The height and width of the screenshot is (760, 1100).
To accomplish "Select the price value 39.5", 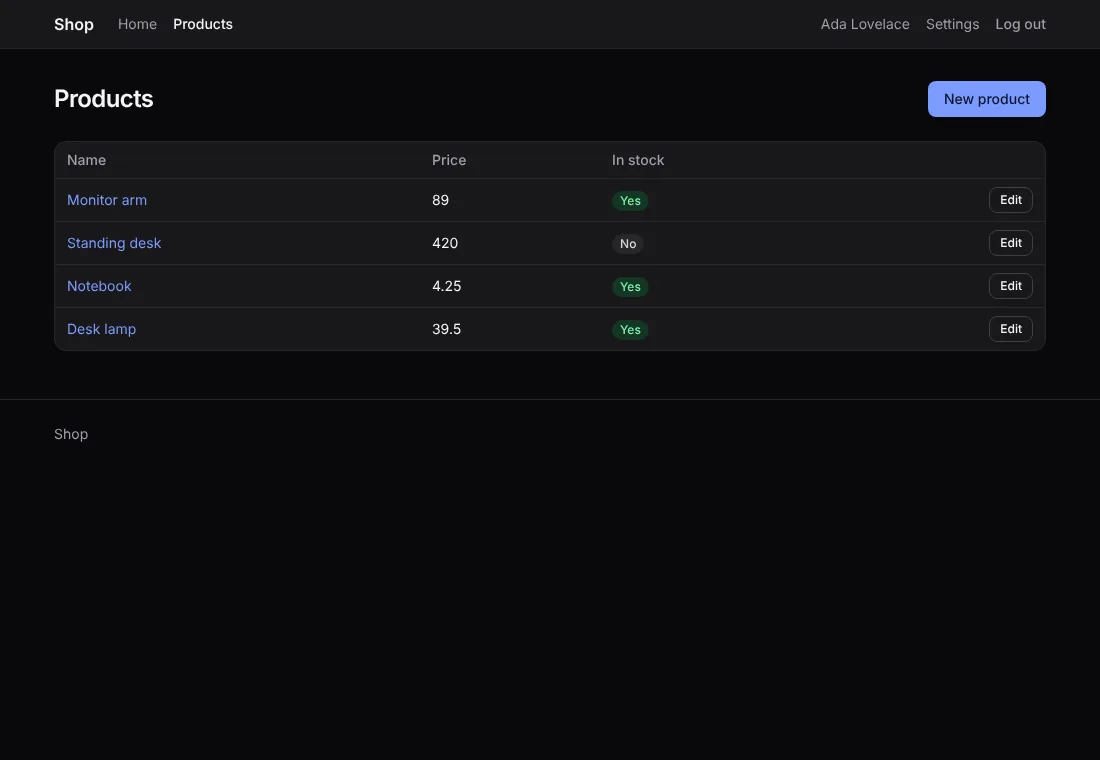I will coord(446,329).
